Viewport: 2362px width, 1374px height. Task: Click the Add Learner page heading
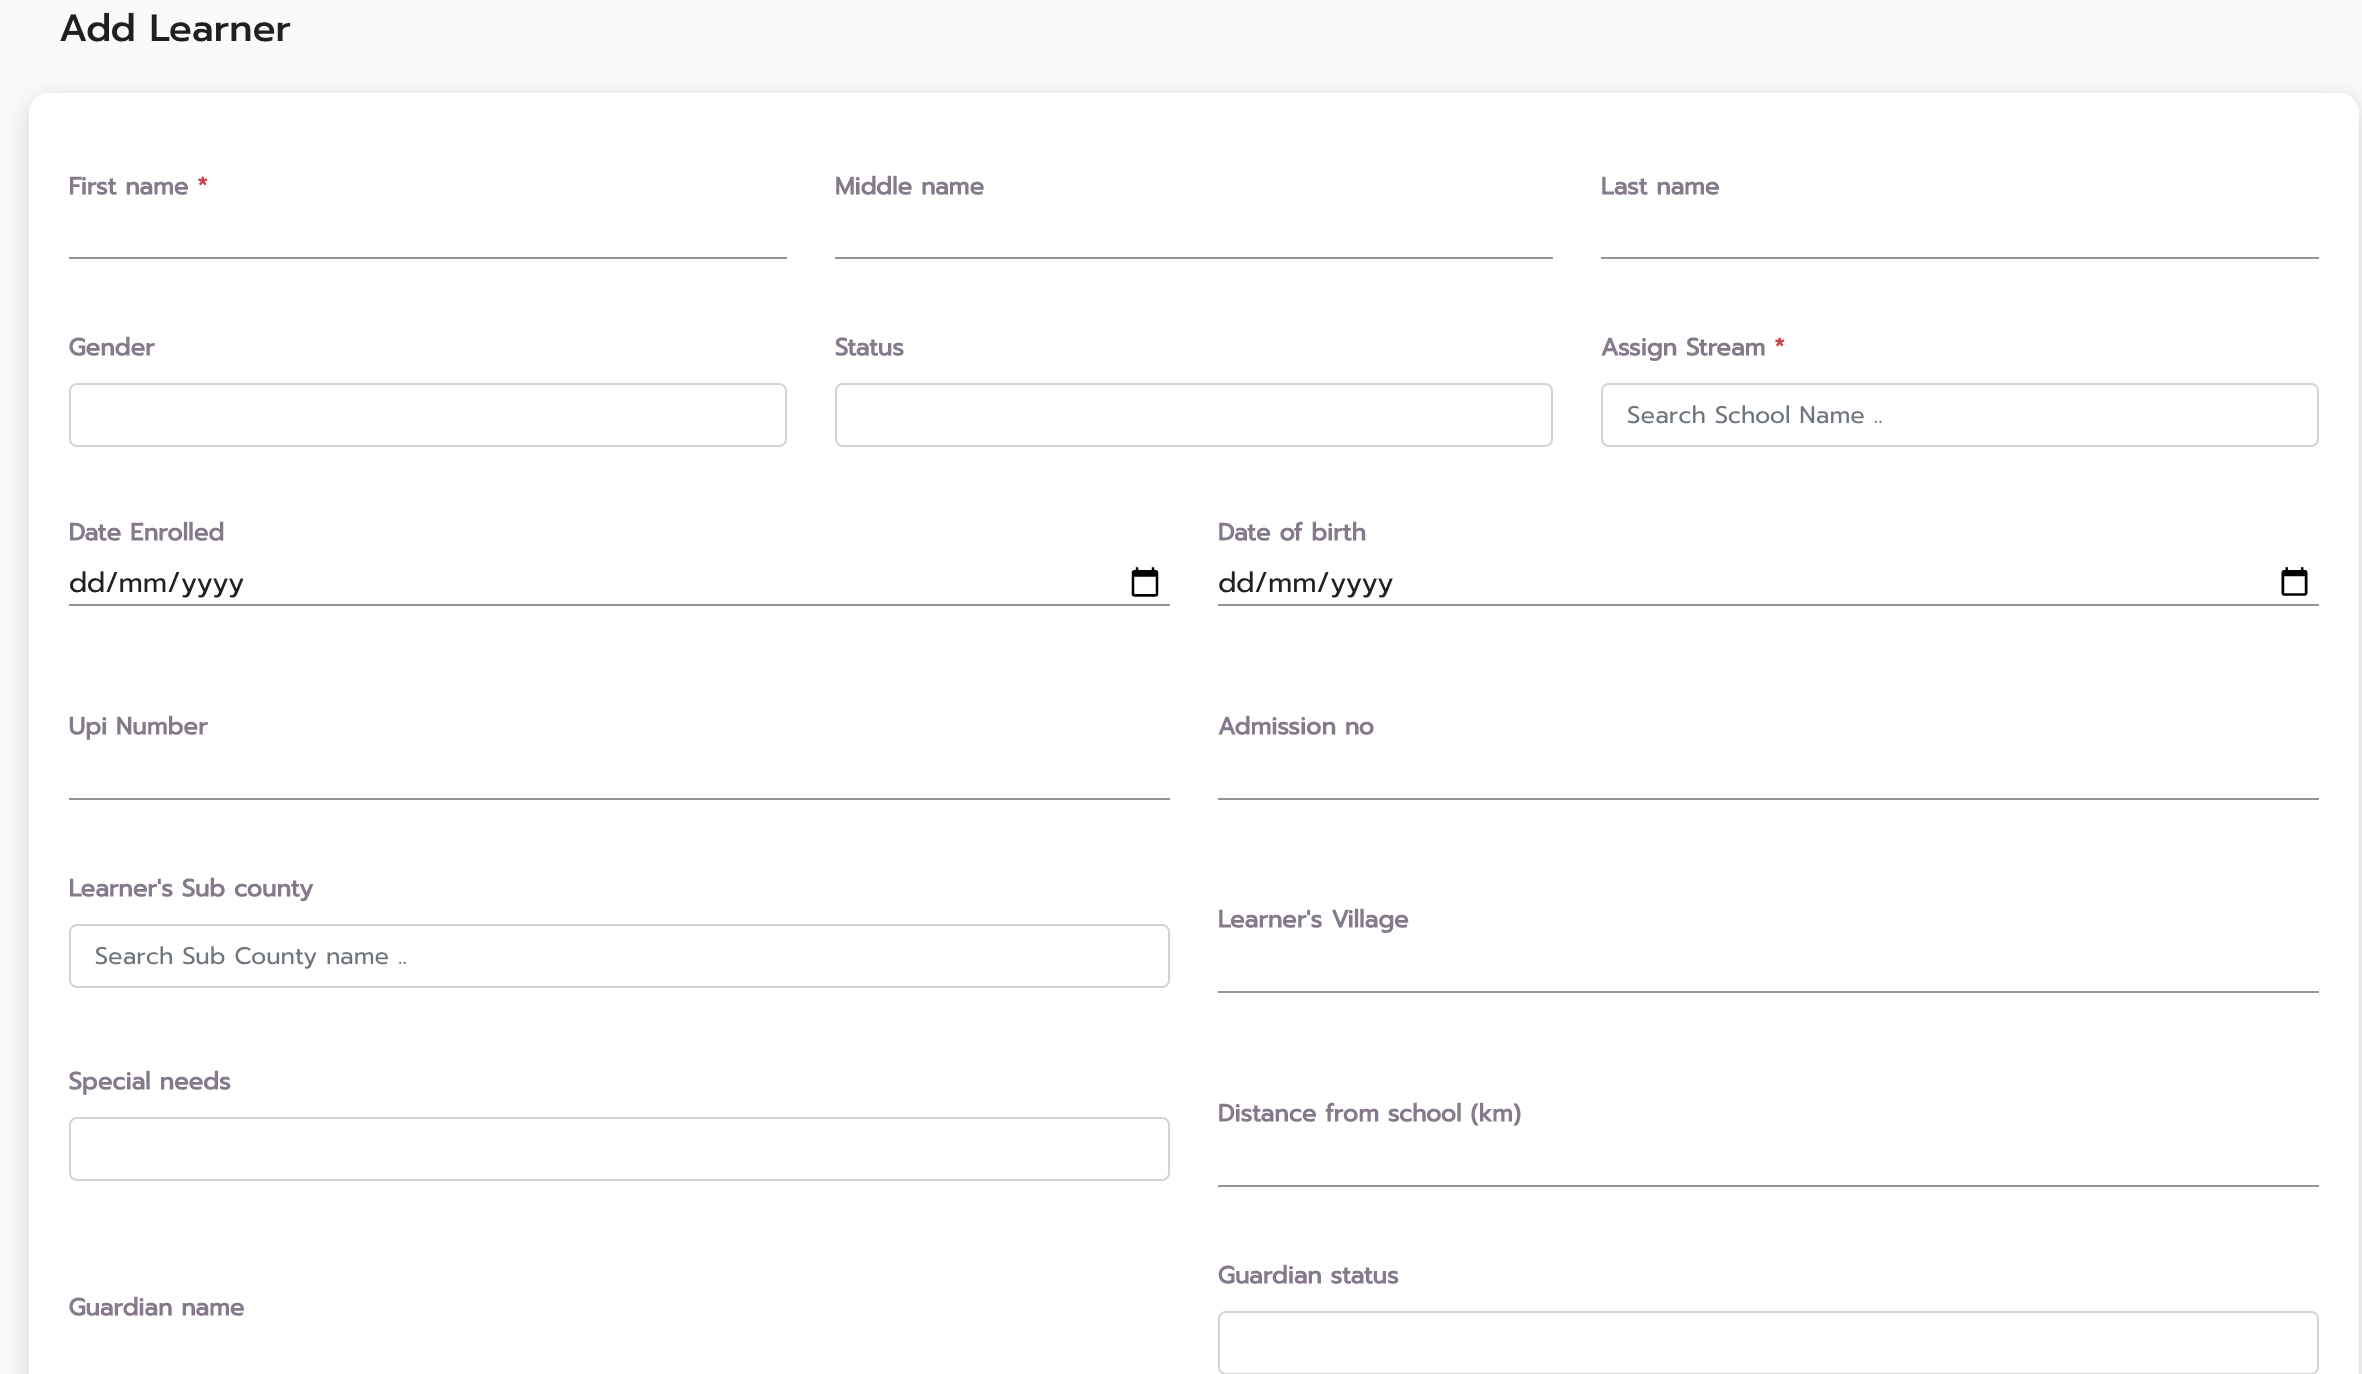[175, 28]
